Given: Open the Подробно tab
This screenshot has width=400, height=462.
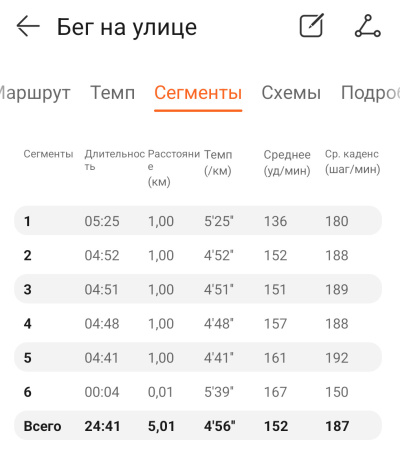Looking at the screenshot, I should pyautogui.click(x=370, y=93).
